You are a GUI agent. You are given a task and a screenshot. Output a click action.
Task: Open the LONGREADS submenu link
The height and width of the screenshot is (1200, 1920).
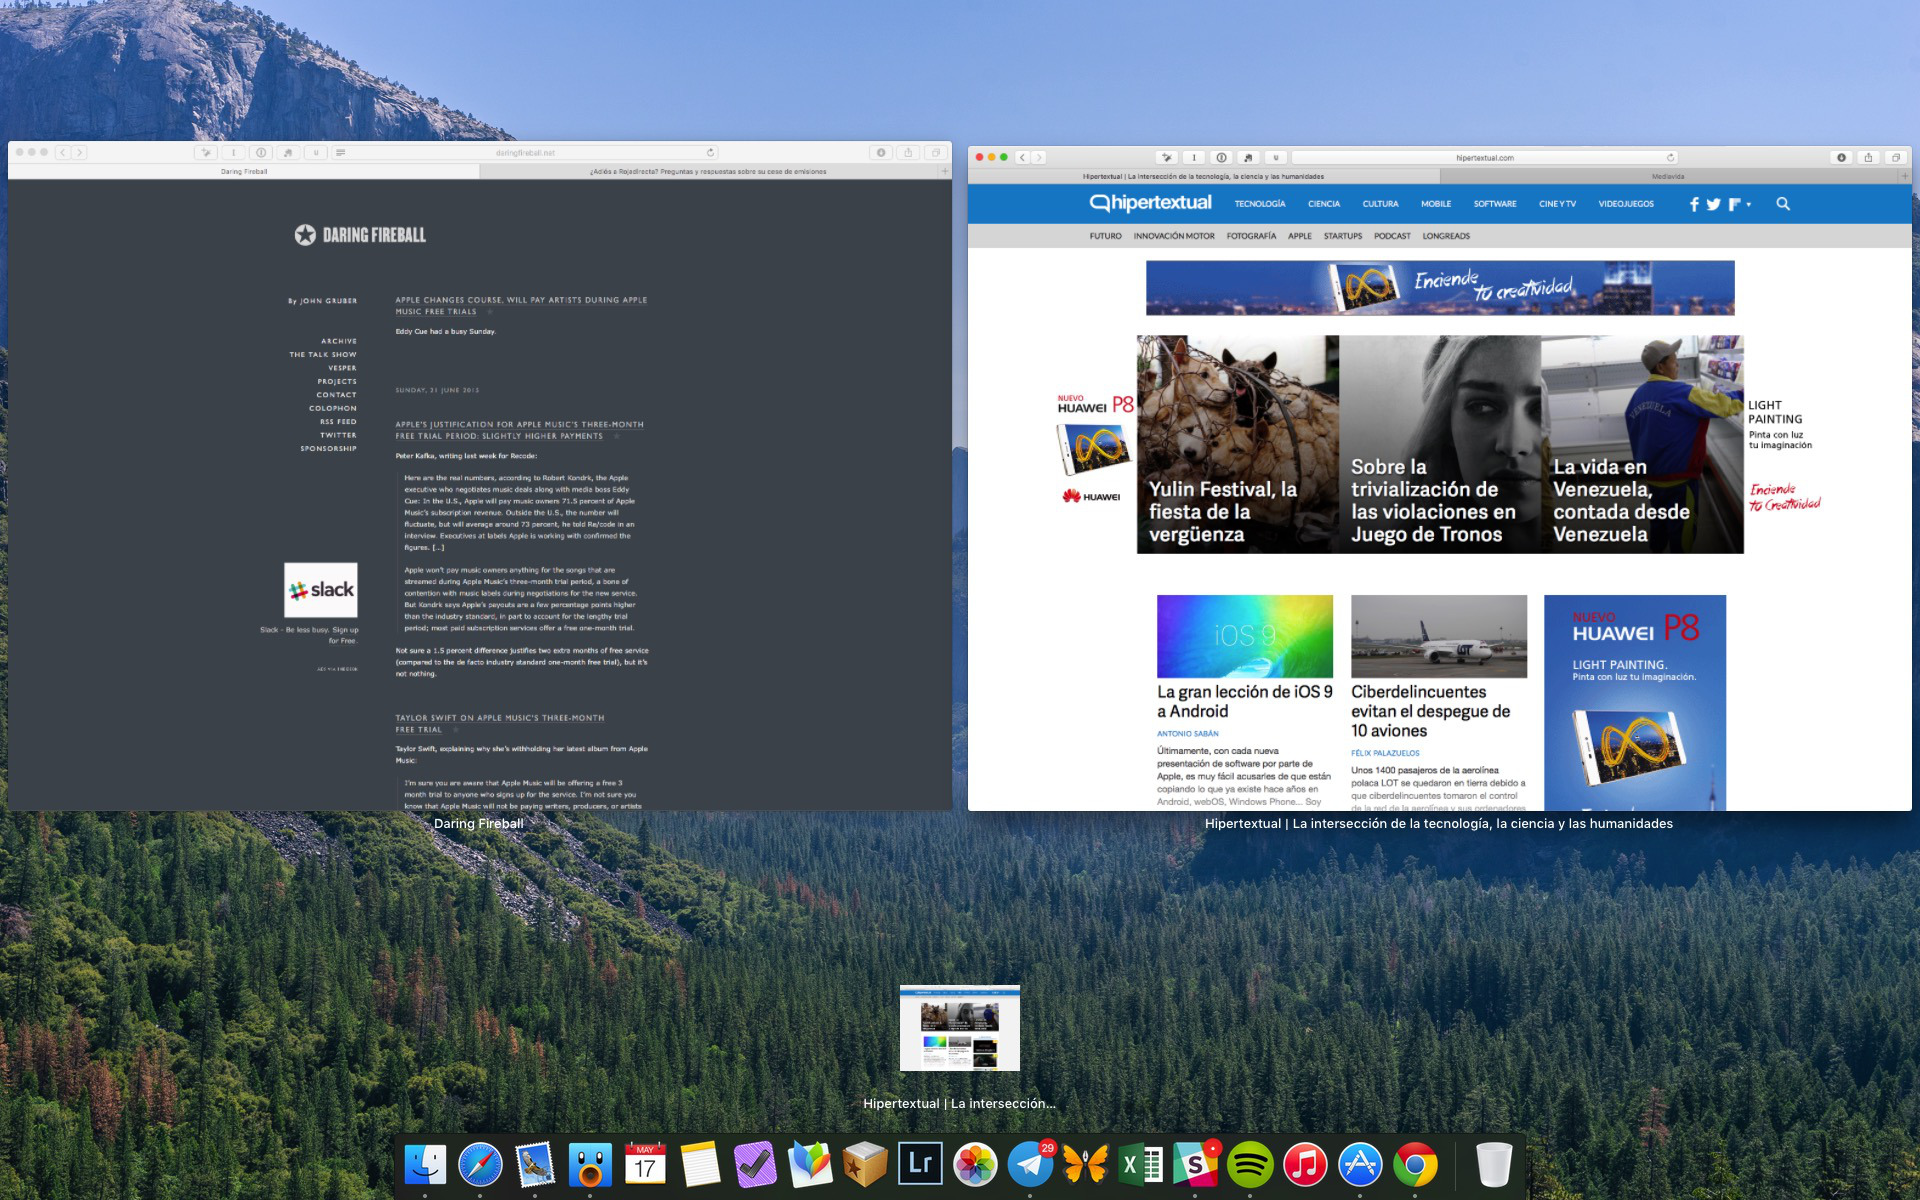(x=1446, y=236)
